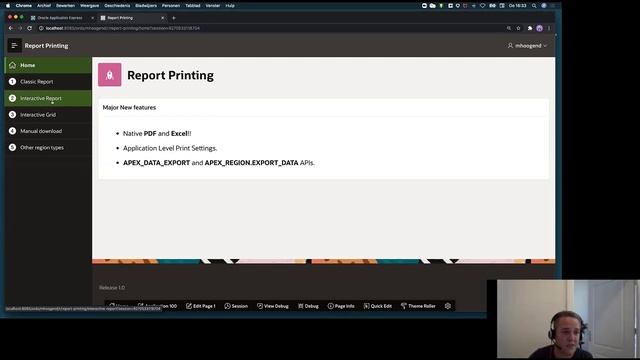640x360 pixels.
Task: Click Application 100 in developer toolbar
Action: [158, 306]
